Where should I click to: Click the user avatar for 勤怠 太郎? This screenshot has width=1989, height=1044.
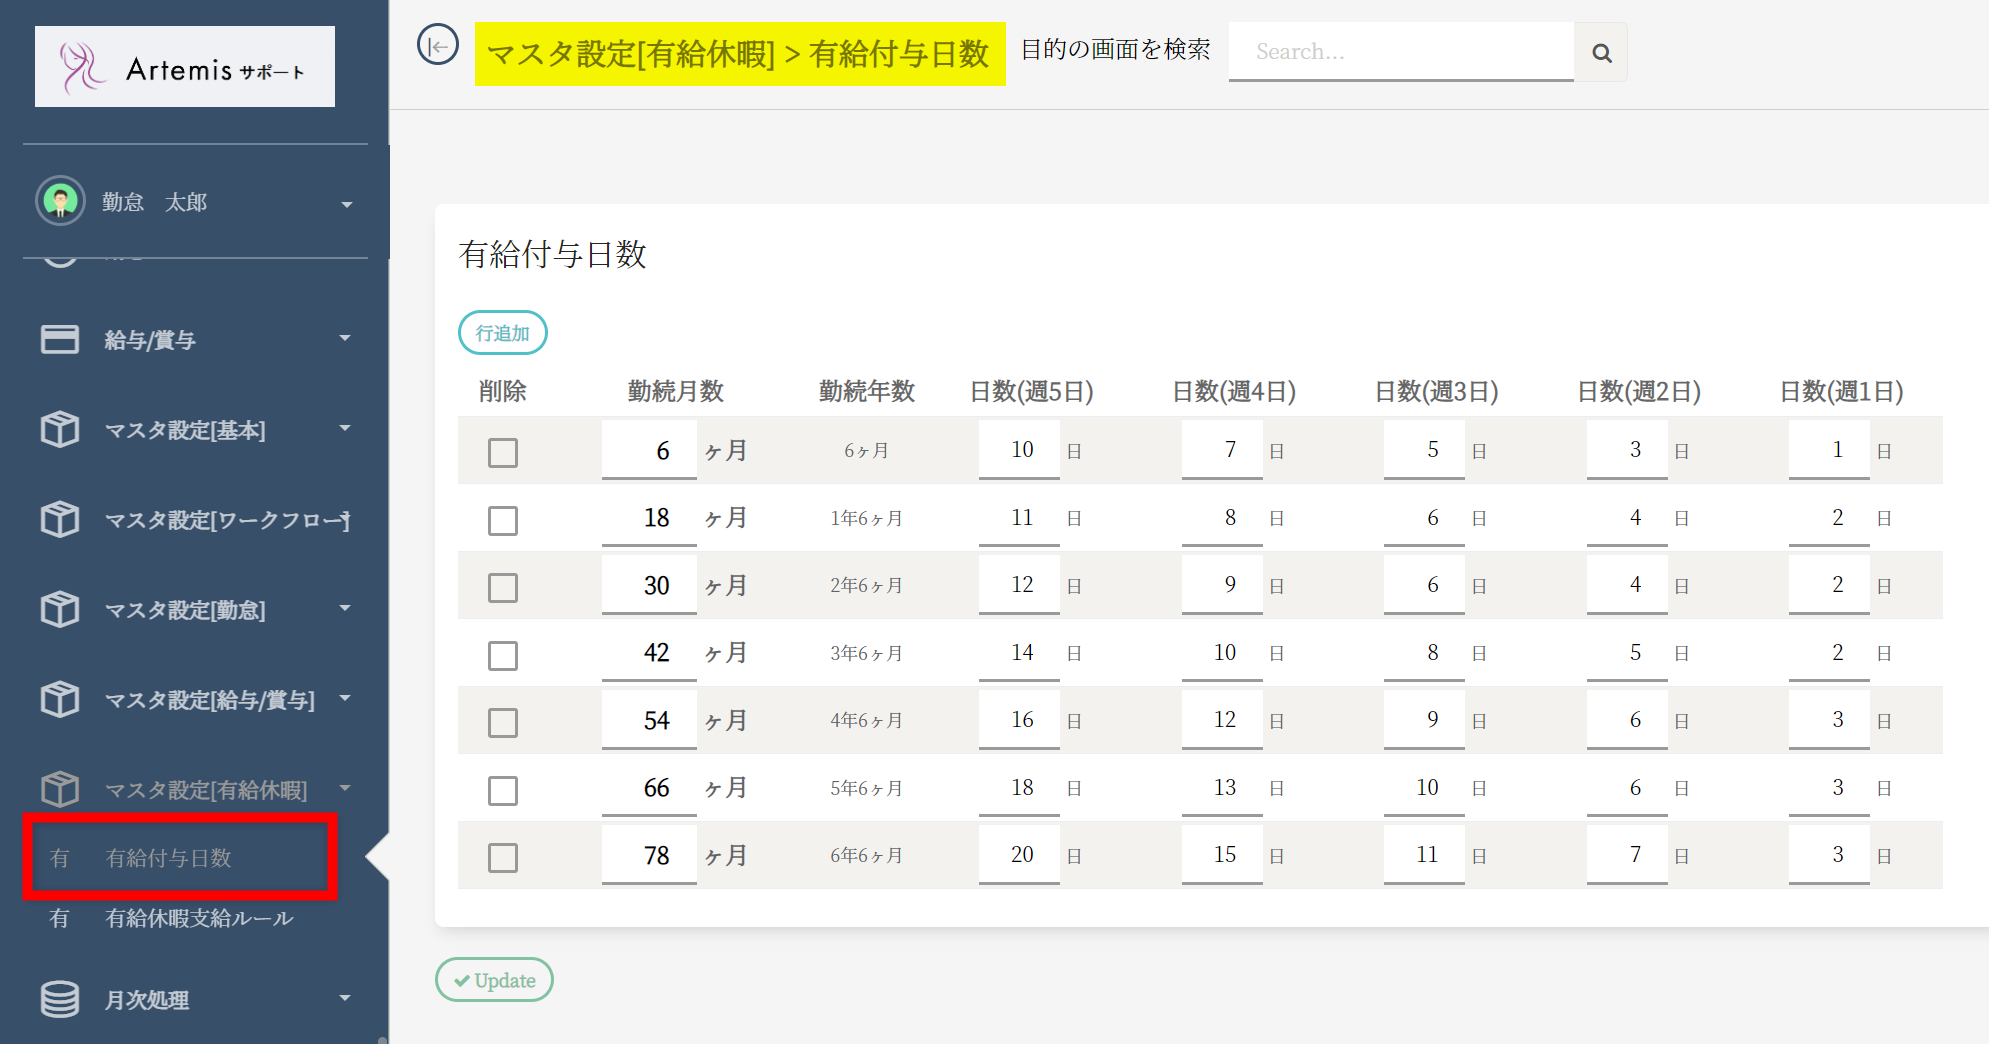pos(61,201)
